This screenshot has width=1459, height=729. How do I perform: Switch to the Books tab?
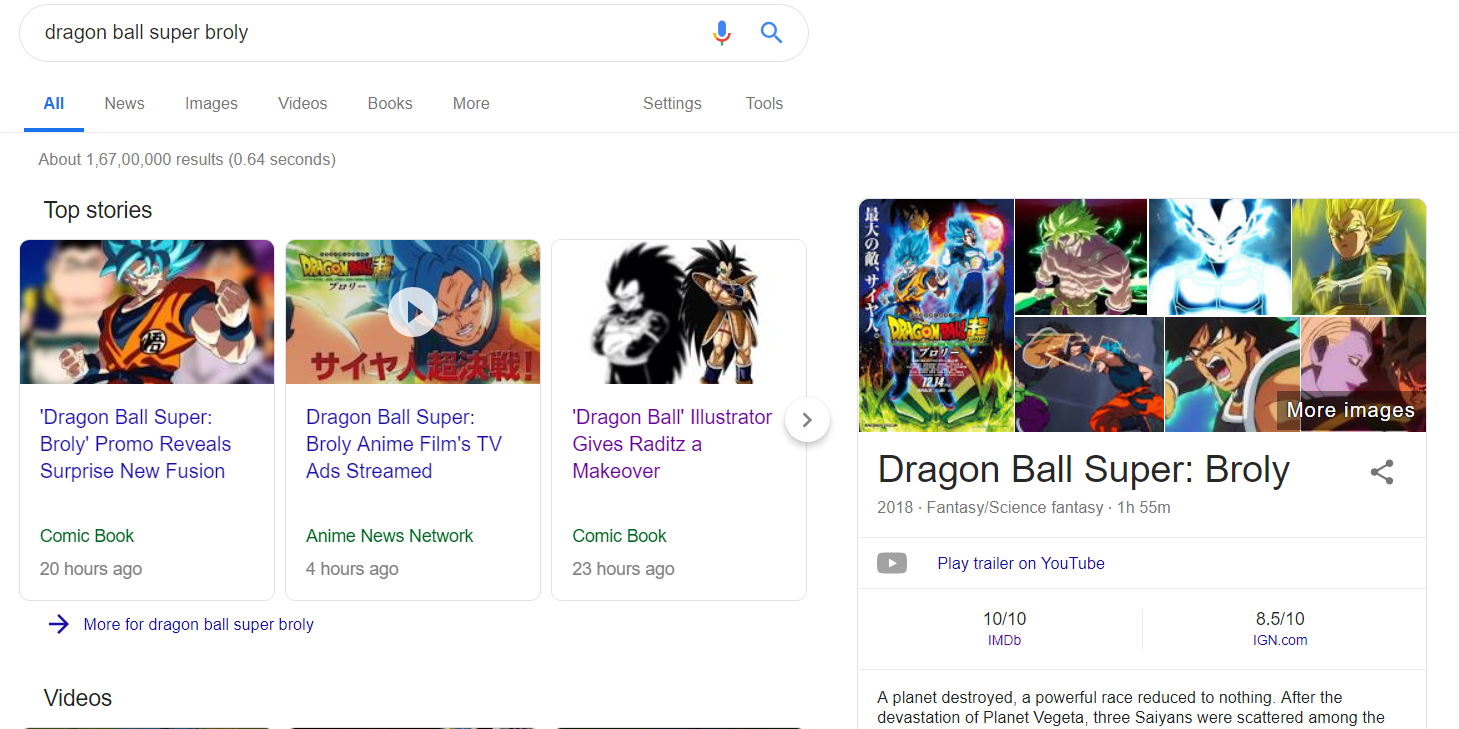(x=390, y=103)
